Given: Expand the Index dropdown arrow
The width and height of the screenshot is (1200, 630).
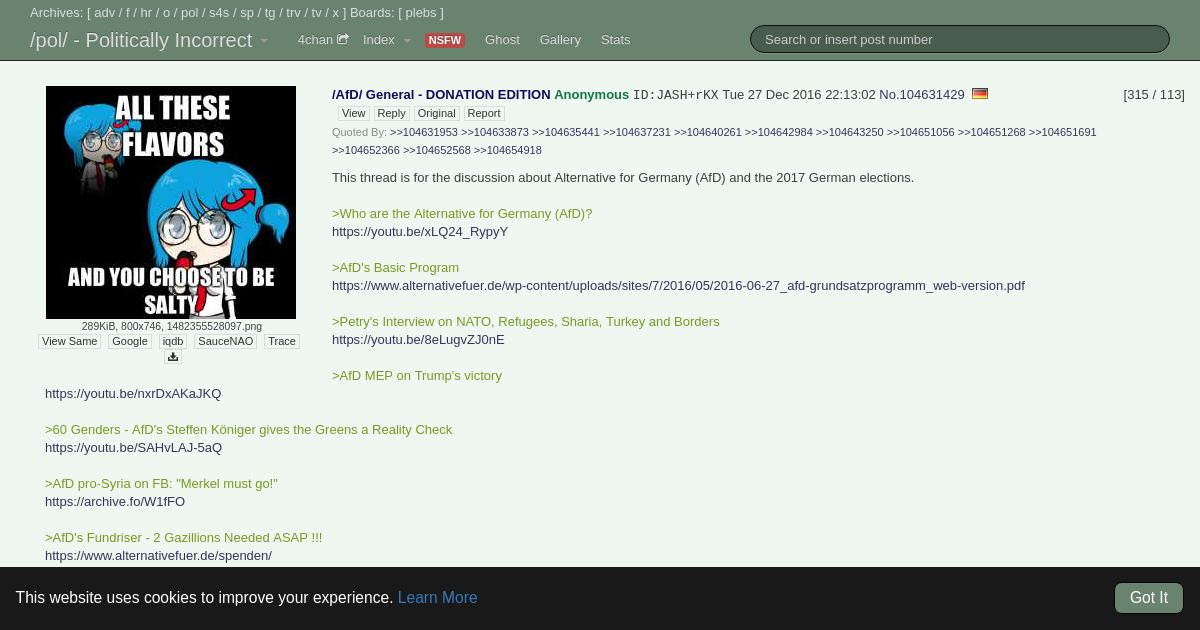Looking at the screenshot, I should 407,41.
